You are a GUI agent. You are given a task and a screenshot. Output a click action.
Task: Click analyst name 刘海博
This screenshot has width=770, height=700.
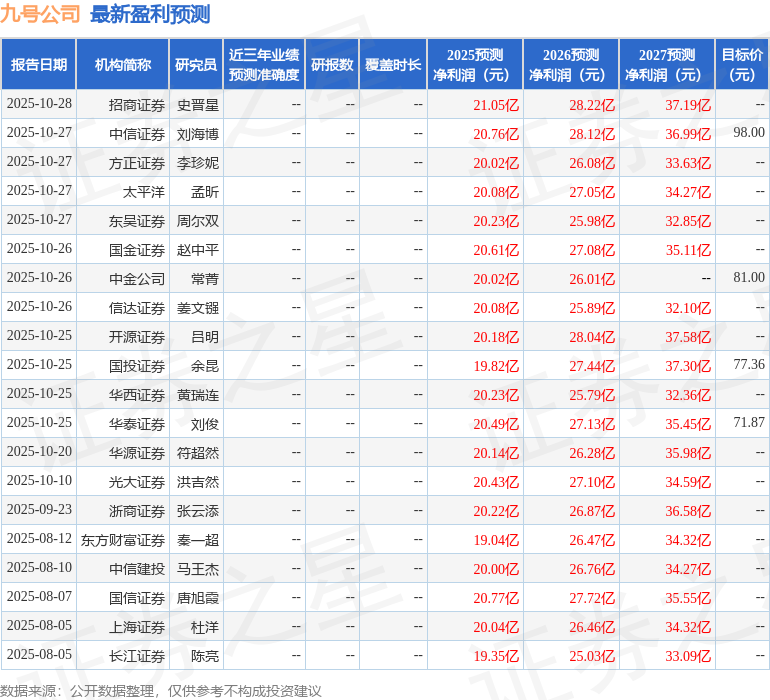click(198, 133)
